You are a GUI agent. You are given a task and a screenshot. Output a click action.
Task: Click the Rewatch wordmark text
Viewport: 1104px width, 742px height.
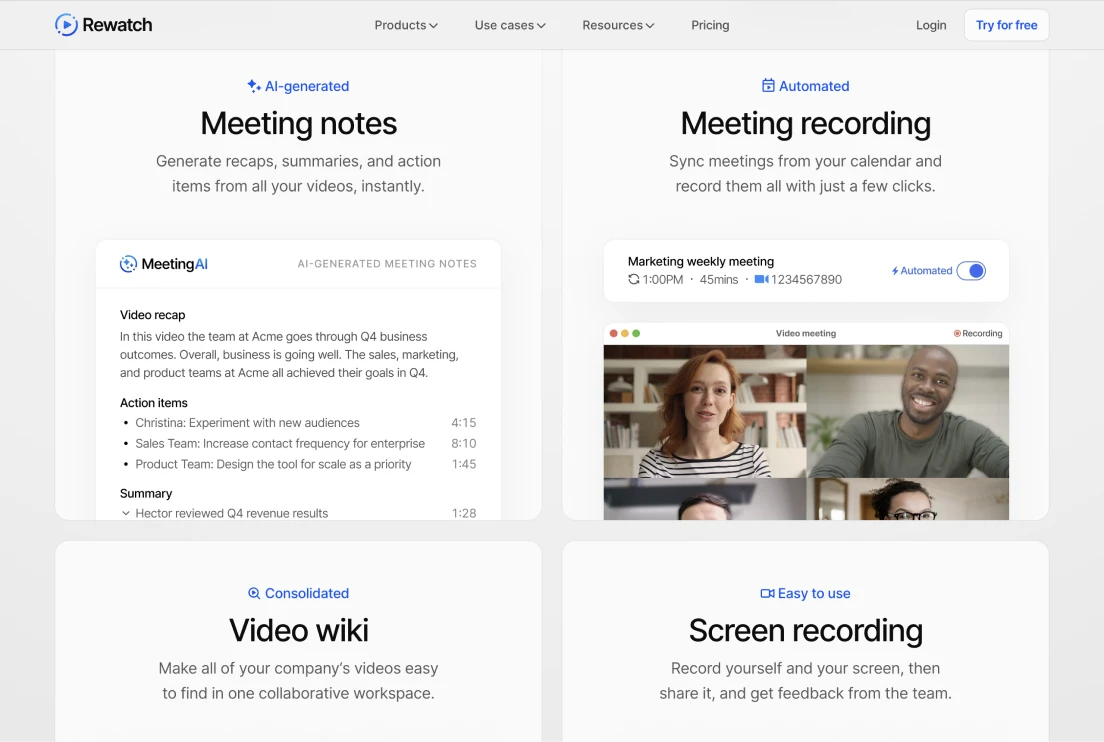(x=117, y=25)
